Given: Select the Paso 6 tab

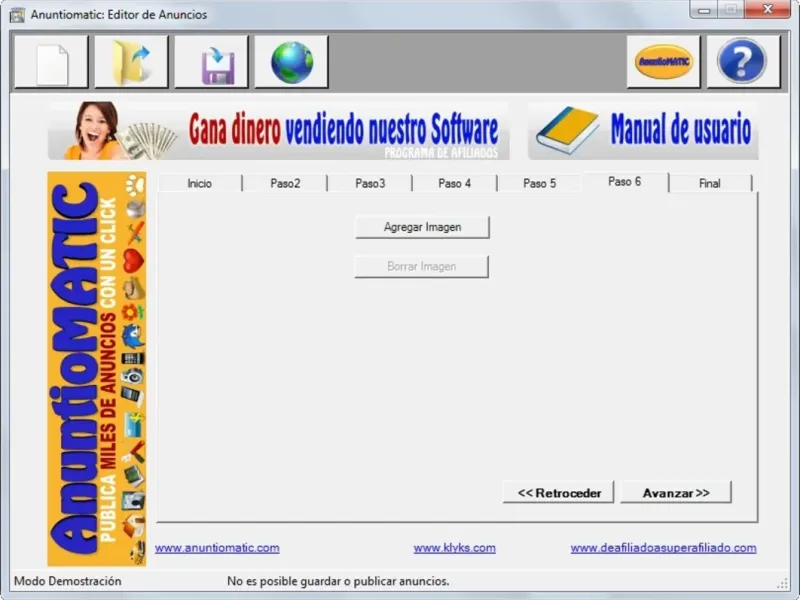Looking at the screenshot, I should [624, 182].
